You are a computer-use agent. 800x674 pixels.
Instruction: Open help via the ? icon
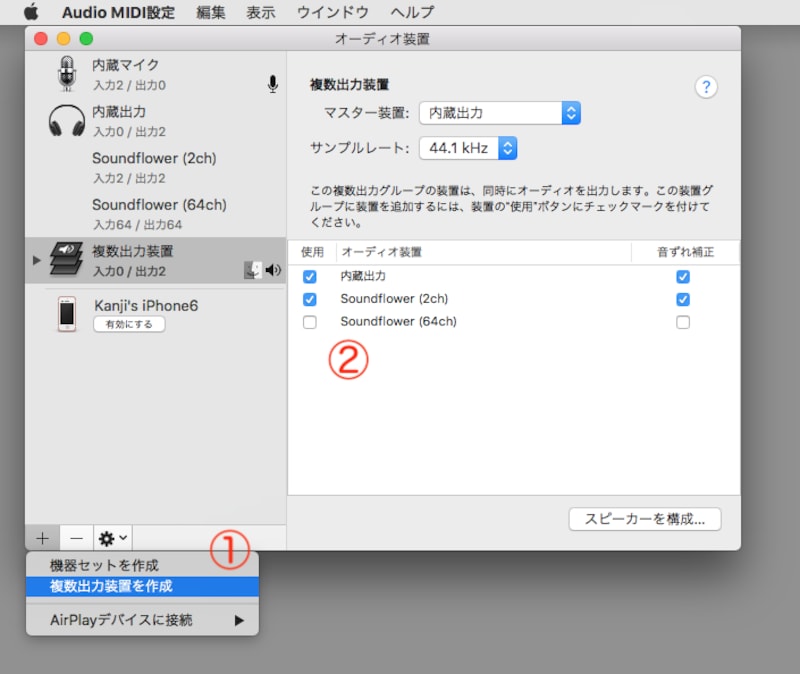click(x=706, y=87)
